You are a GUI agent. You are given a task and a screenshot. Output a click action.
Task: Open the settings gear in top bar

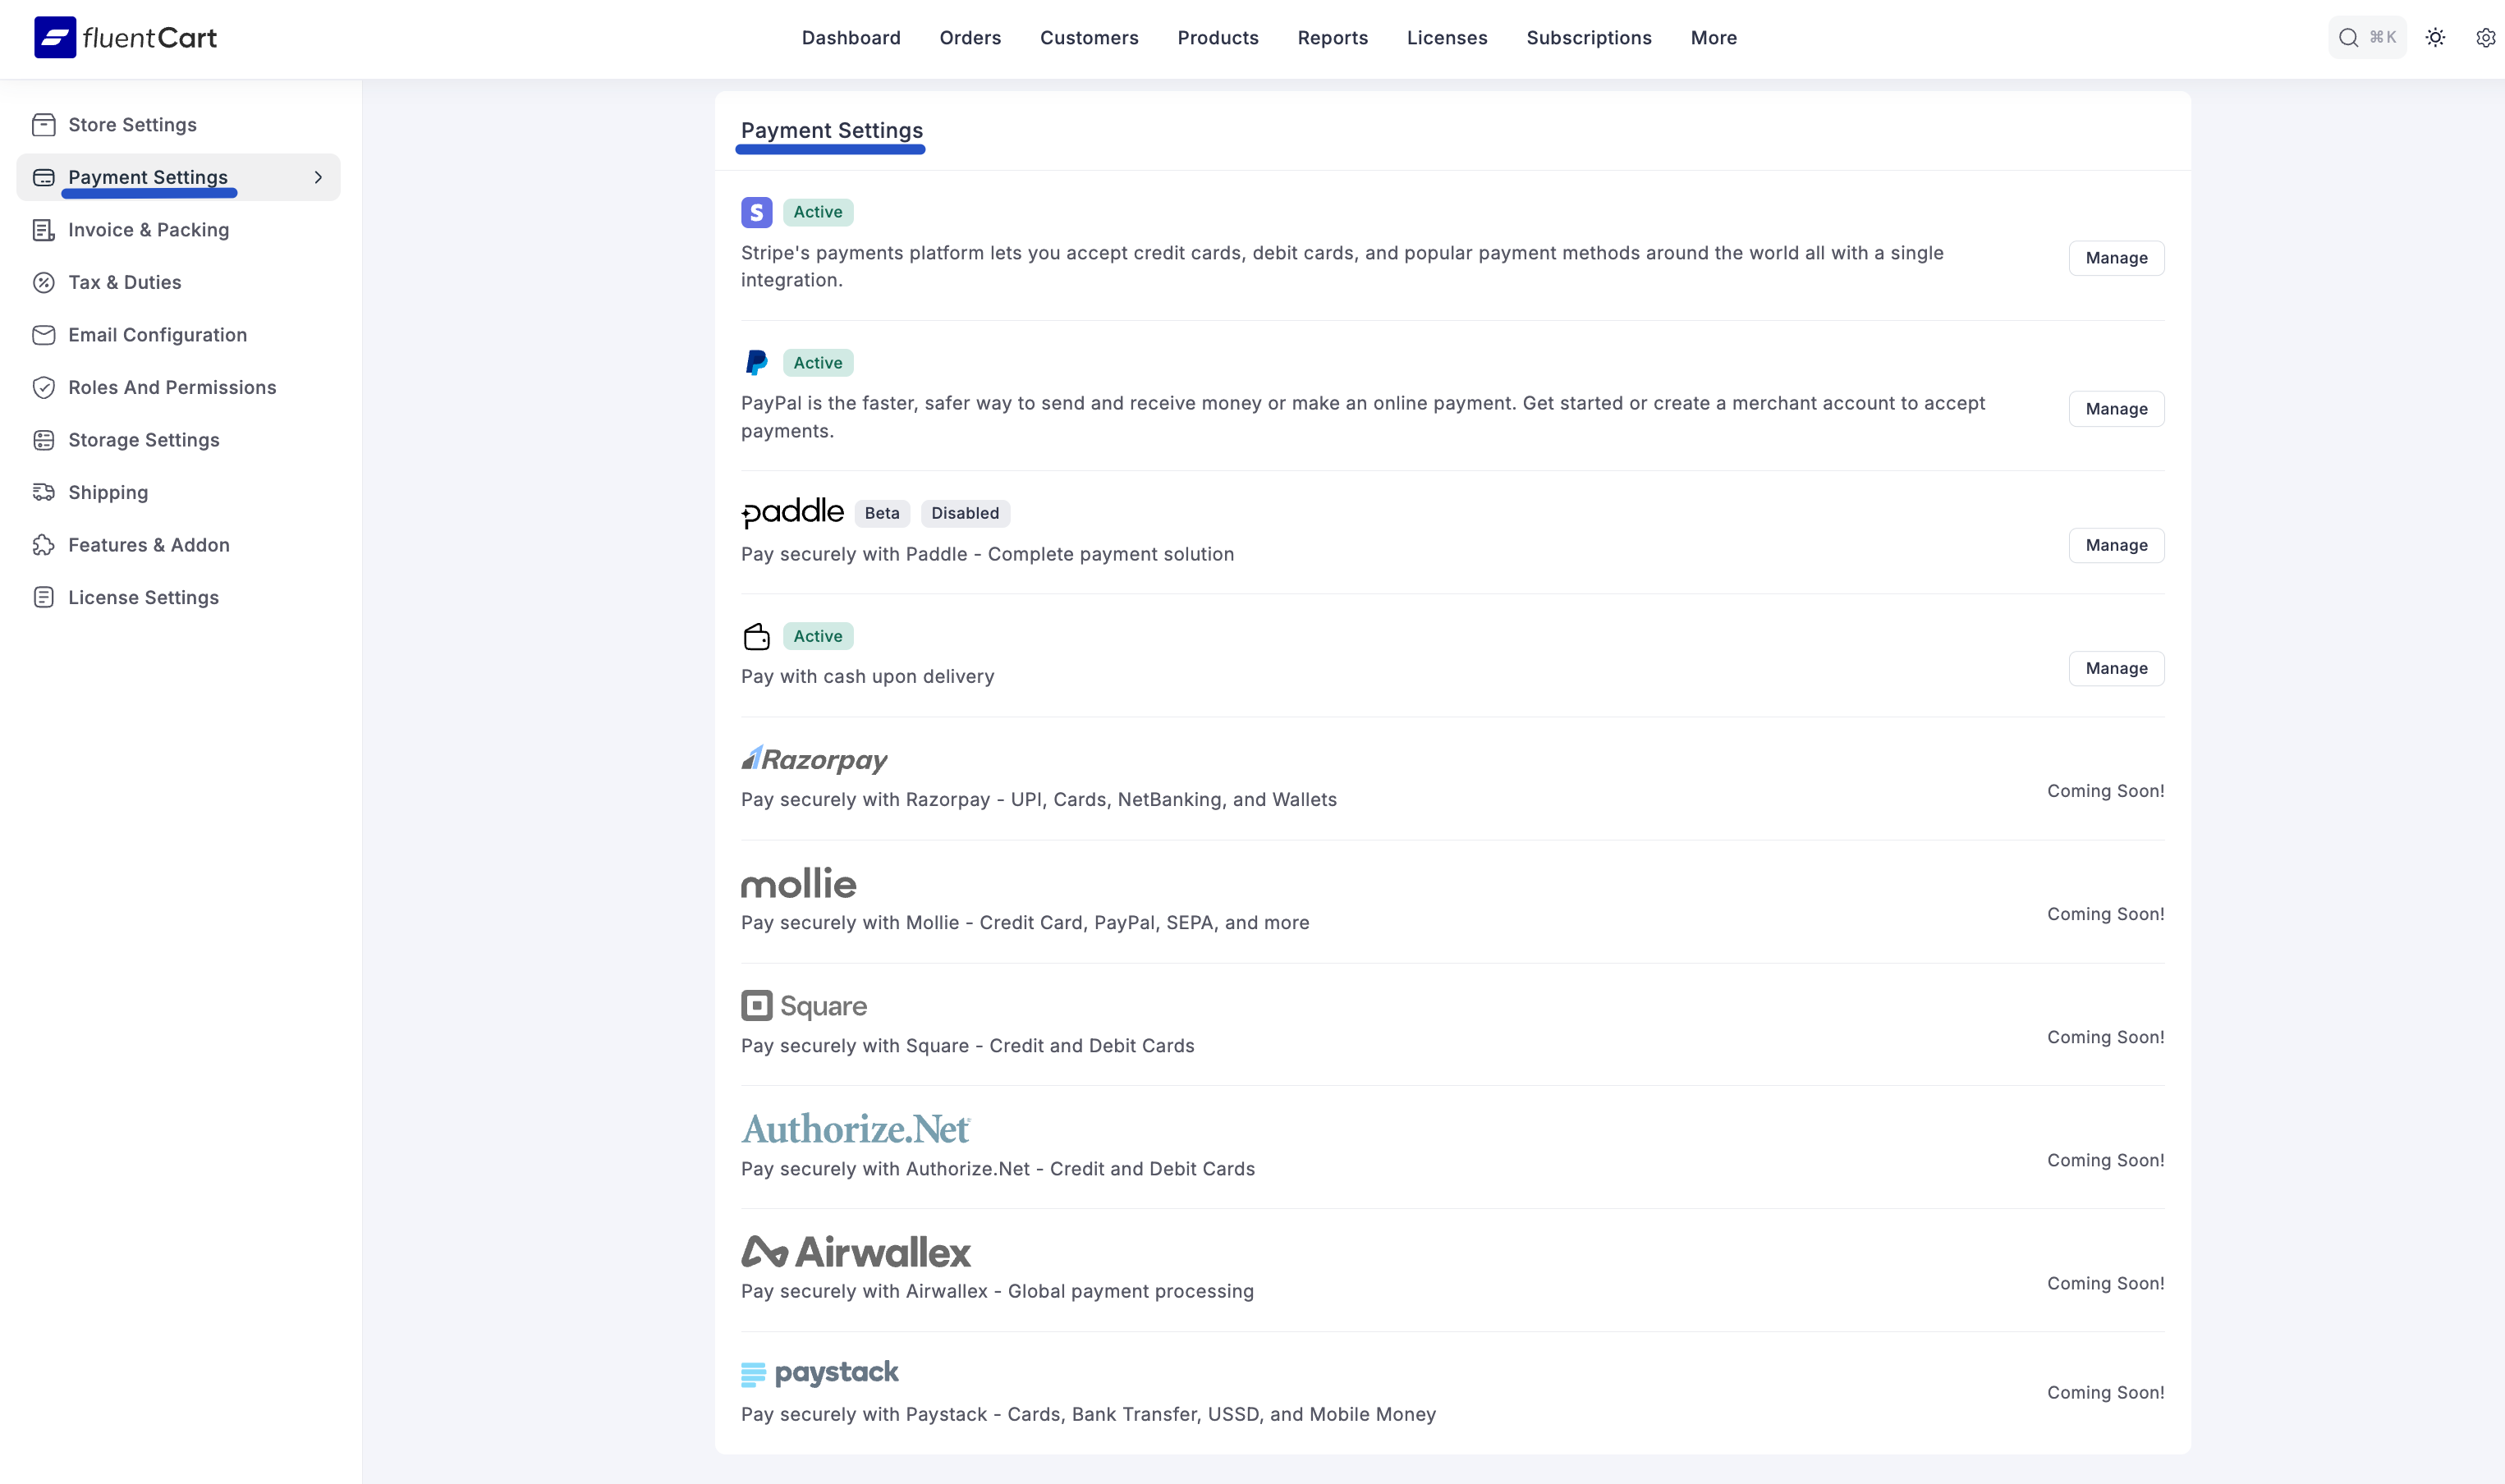[x=2486, y=37]
